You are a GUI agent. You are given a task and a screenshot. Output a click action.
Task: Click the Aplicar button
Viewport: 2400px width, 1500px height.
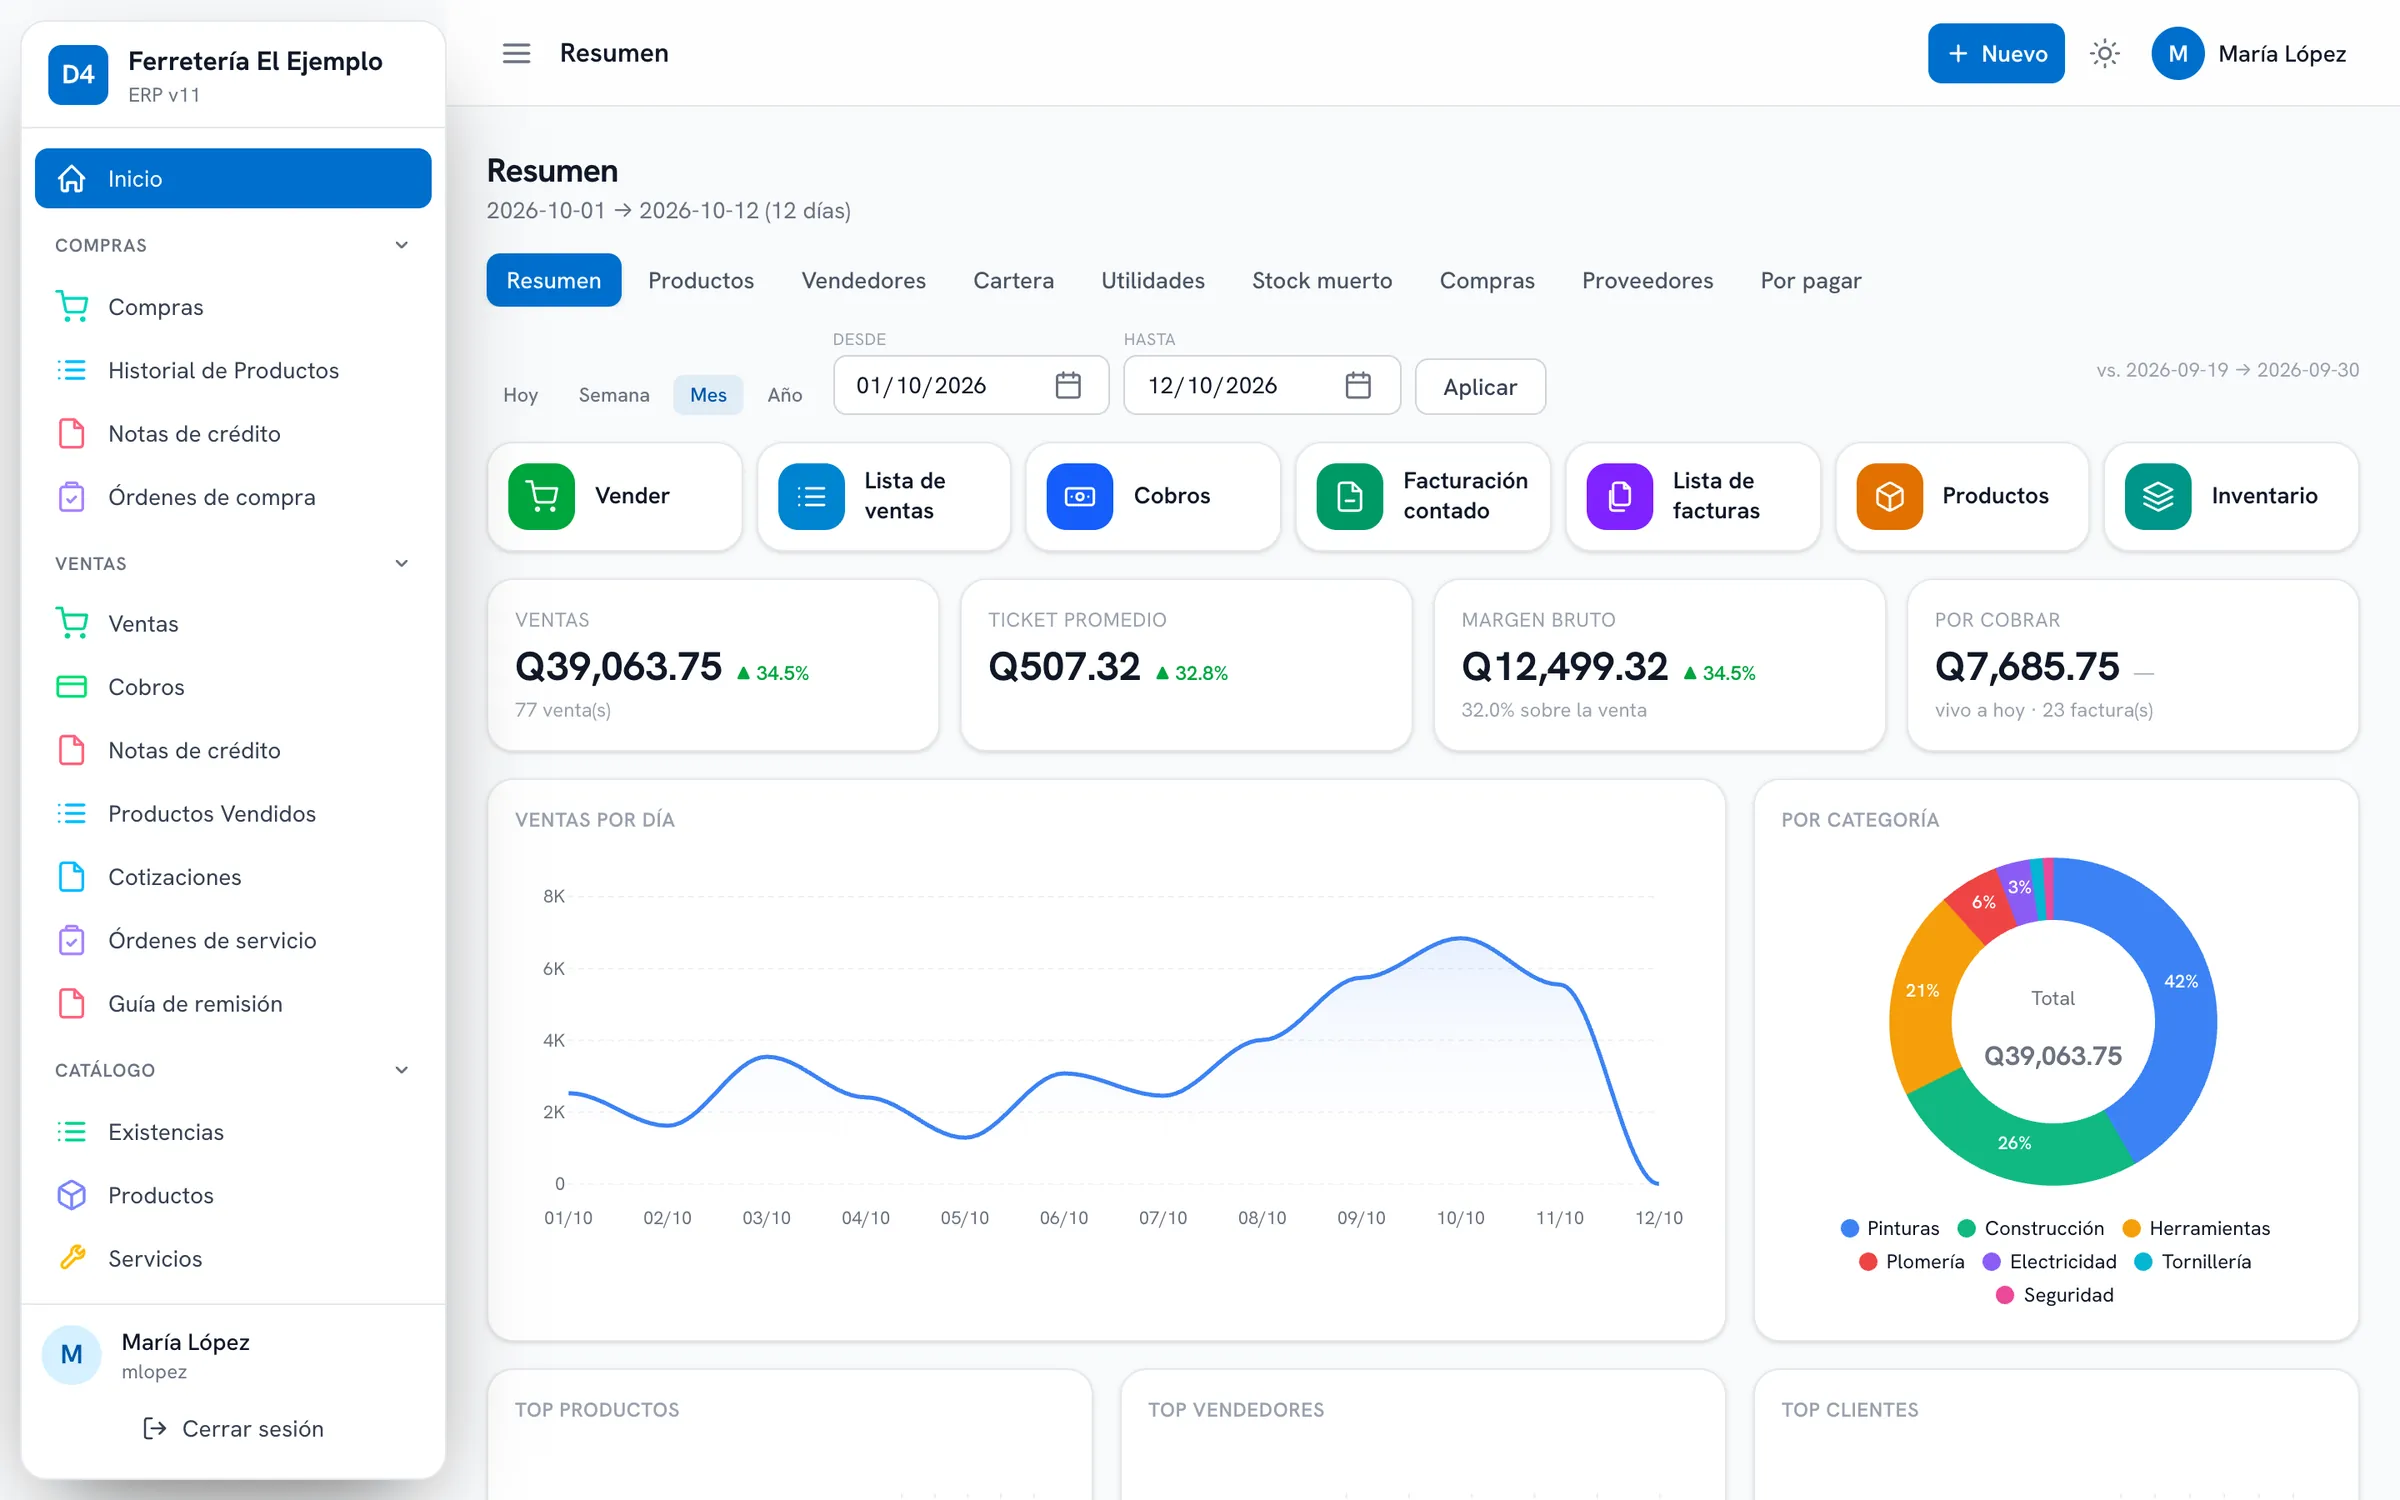click(1480, 387)
